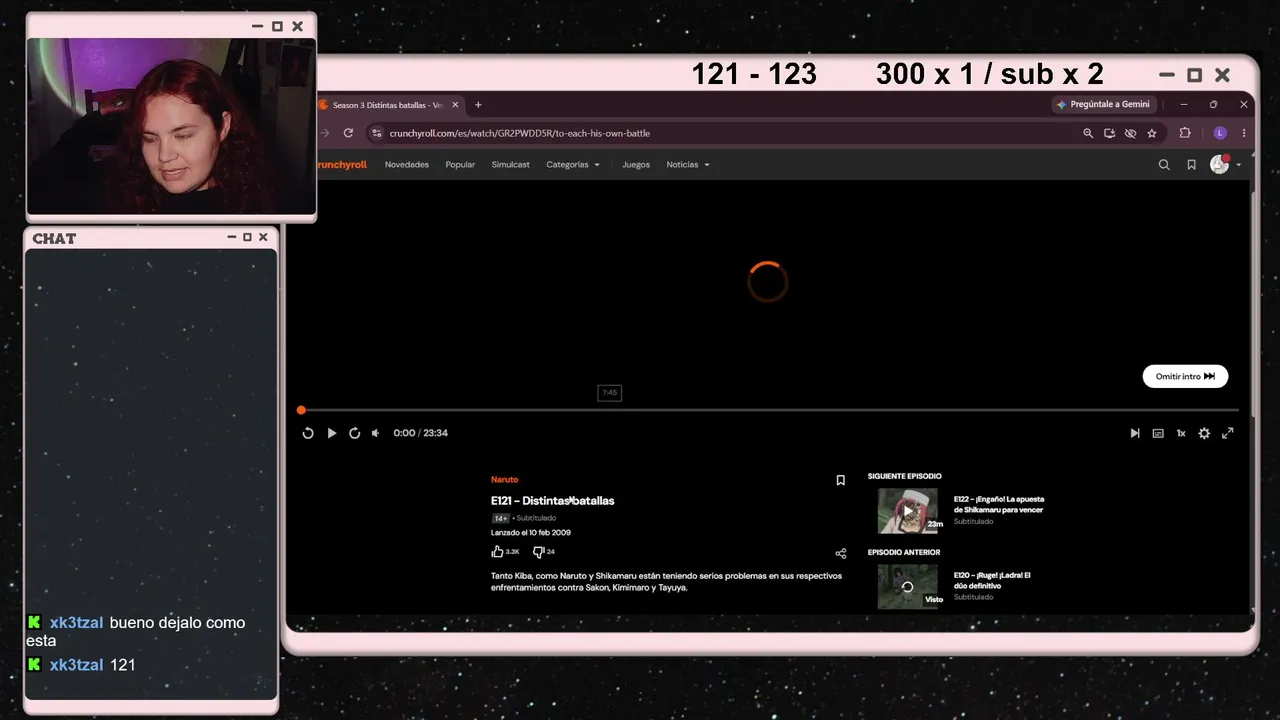Go forward in the browser history
1280x720 pixels.
[x=324, y=133]
